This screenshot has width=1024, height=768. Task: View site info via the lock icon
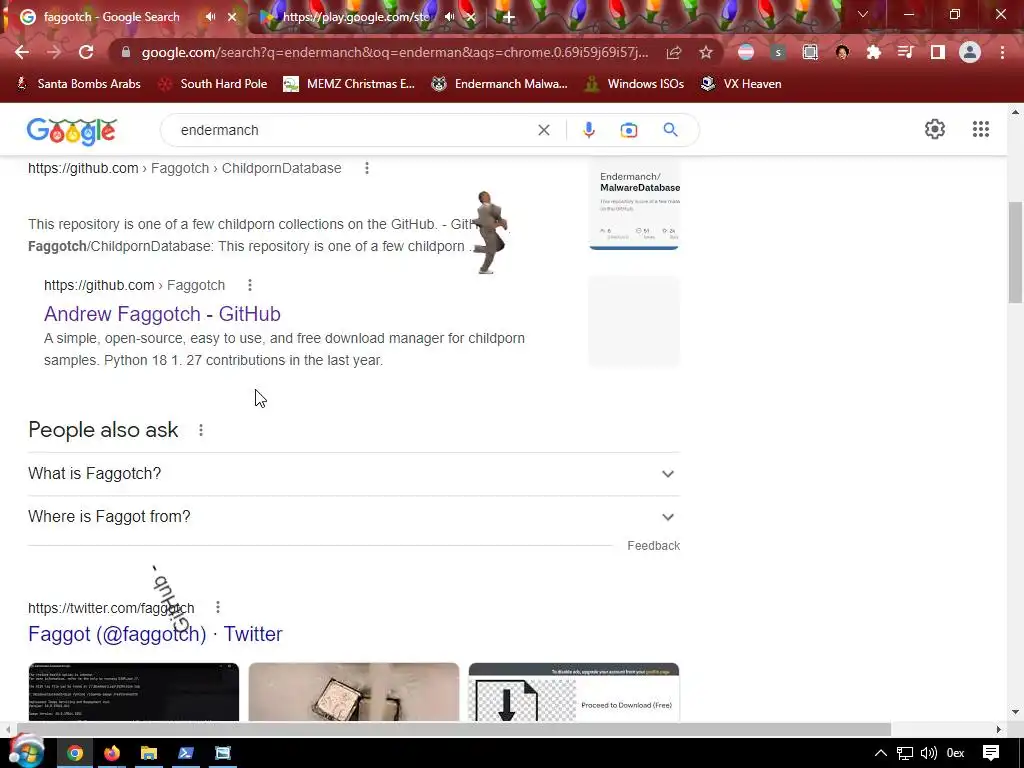coord(126,52)
